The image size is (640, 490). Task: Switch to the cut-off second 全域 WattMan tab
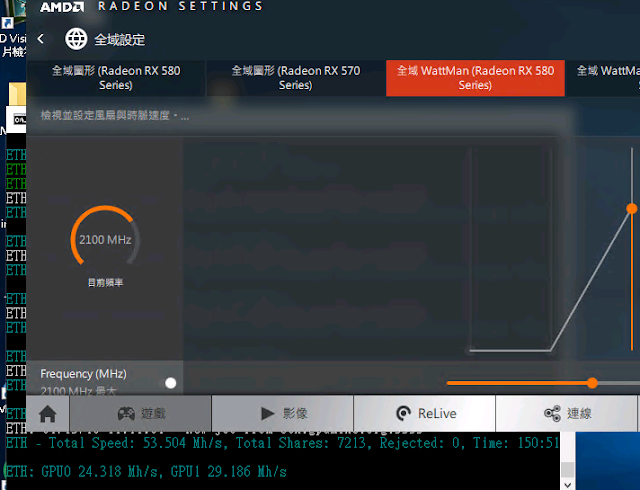pyautogui.click(x=603, y=78)
